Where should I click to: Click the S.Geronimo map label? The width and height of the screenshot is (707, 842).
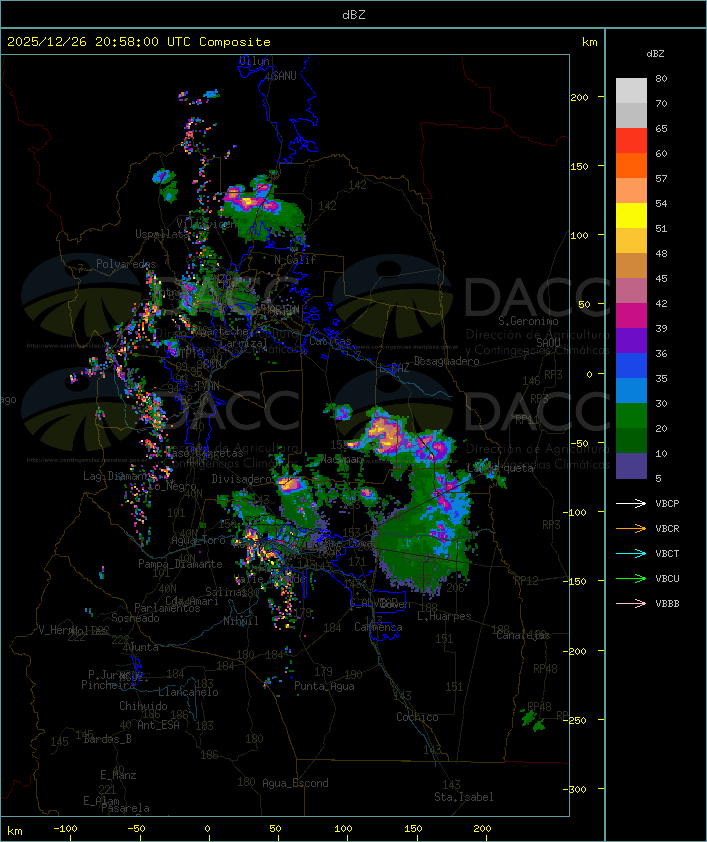coord(528,321)
